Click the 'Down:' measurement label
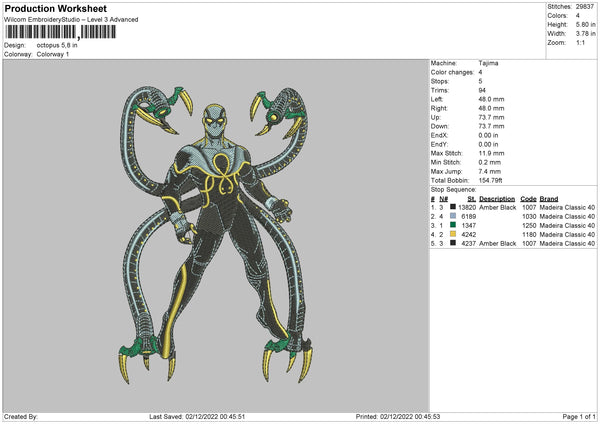The width and height of the screenshot is (600, 424). click(x=439, y=126)
